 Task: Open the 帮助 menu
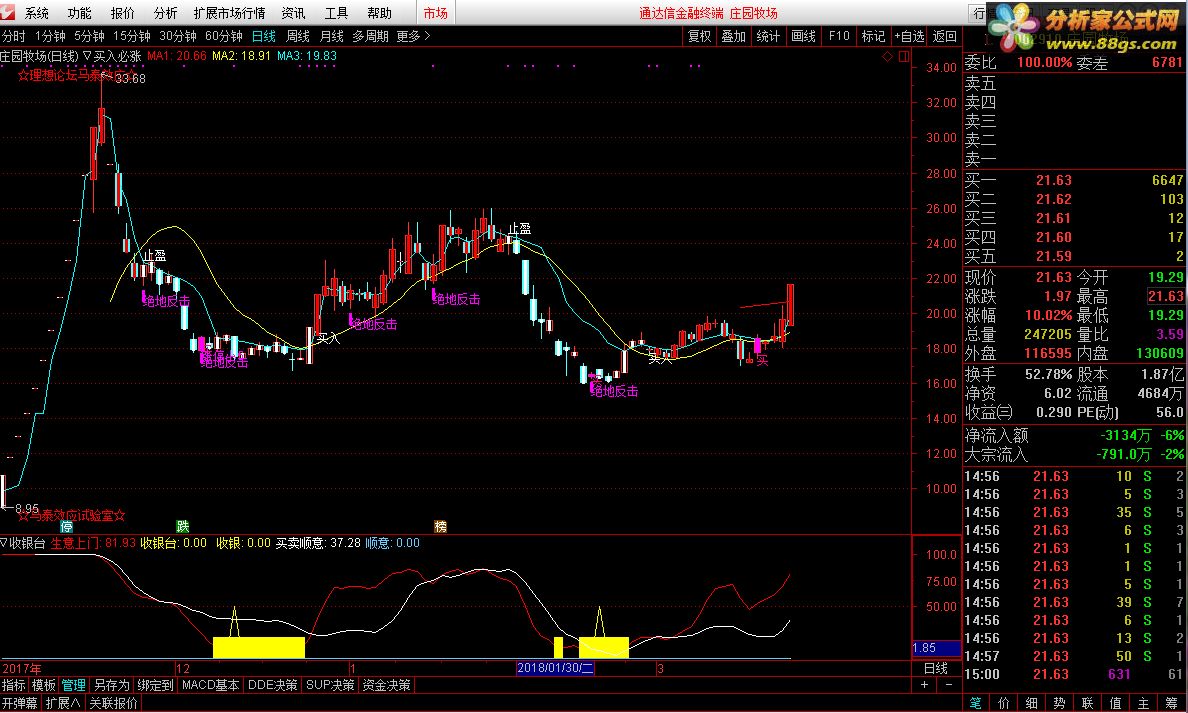(380, 13)
